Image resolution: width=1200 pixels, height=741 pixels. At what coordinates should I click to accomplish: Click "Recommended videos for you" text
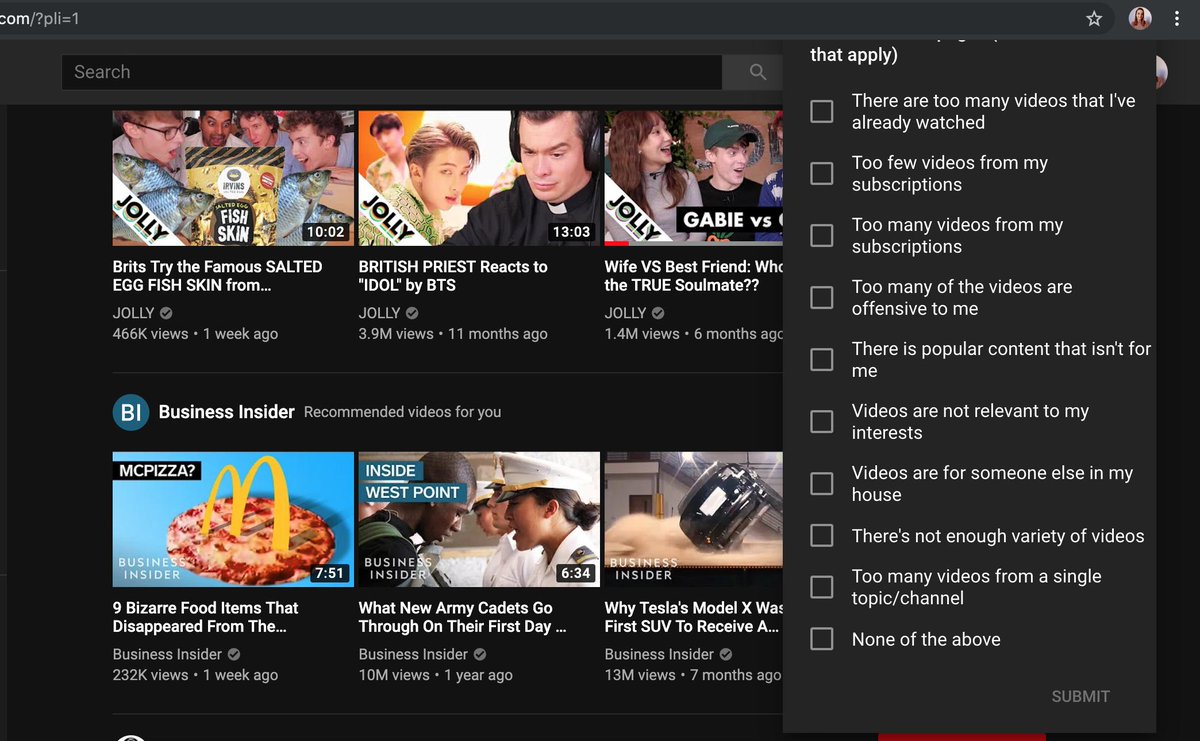tap(403, 412)
